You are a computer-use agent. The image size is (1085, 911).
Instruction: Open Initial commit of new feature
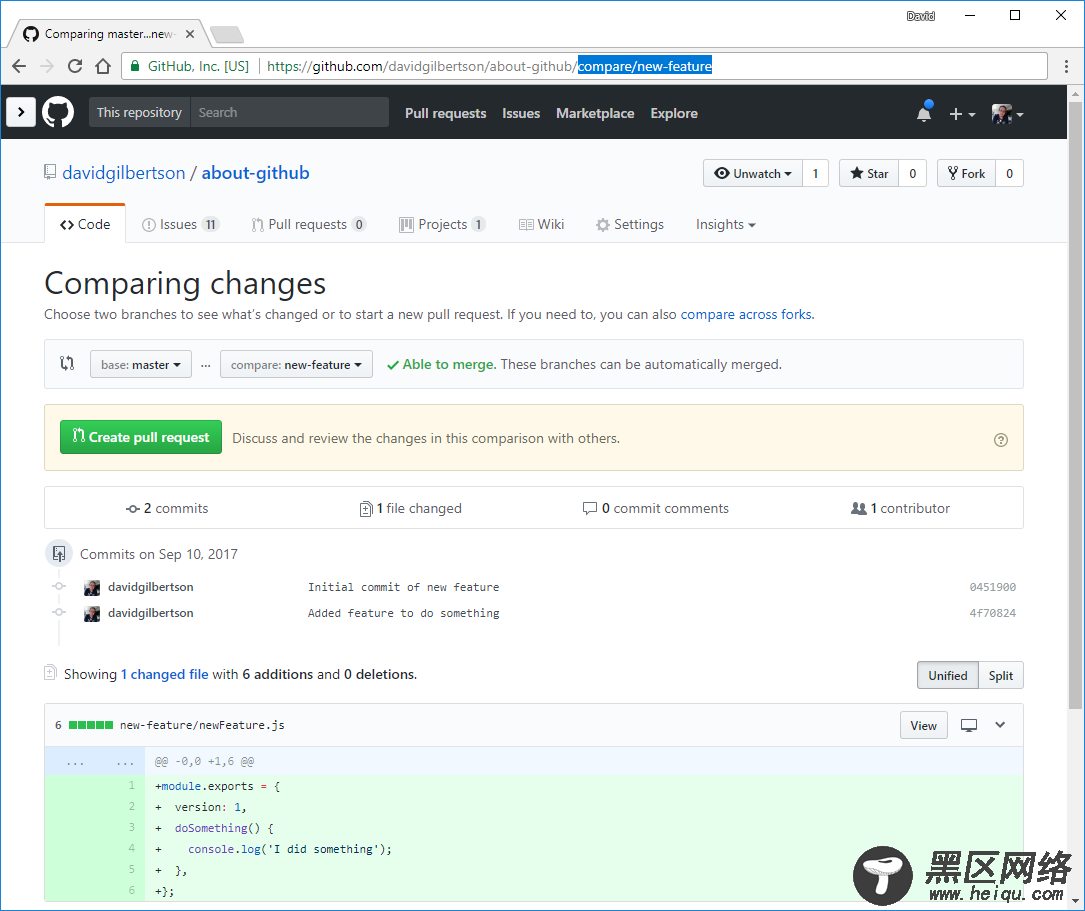click(403, 587)
